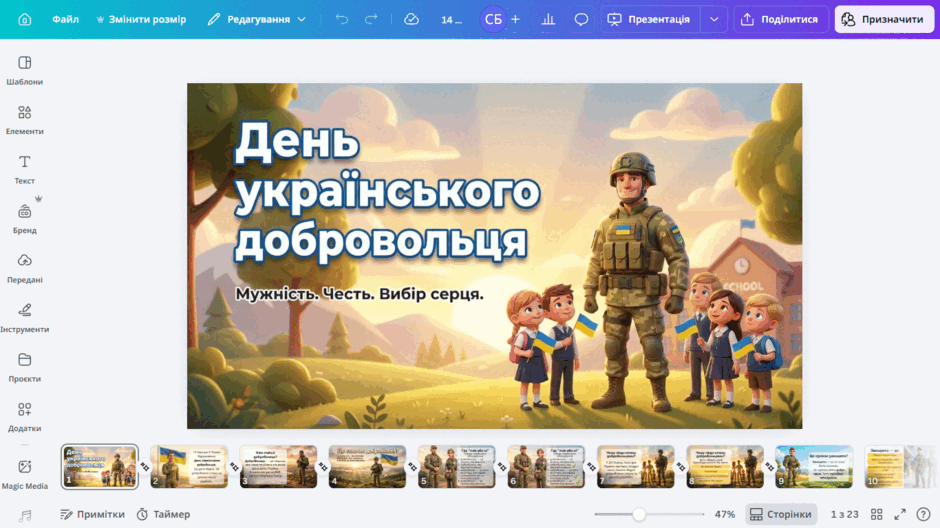
Task: Select slide 5 thumbnail
Action: tap(457, 466)
